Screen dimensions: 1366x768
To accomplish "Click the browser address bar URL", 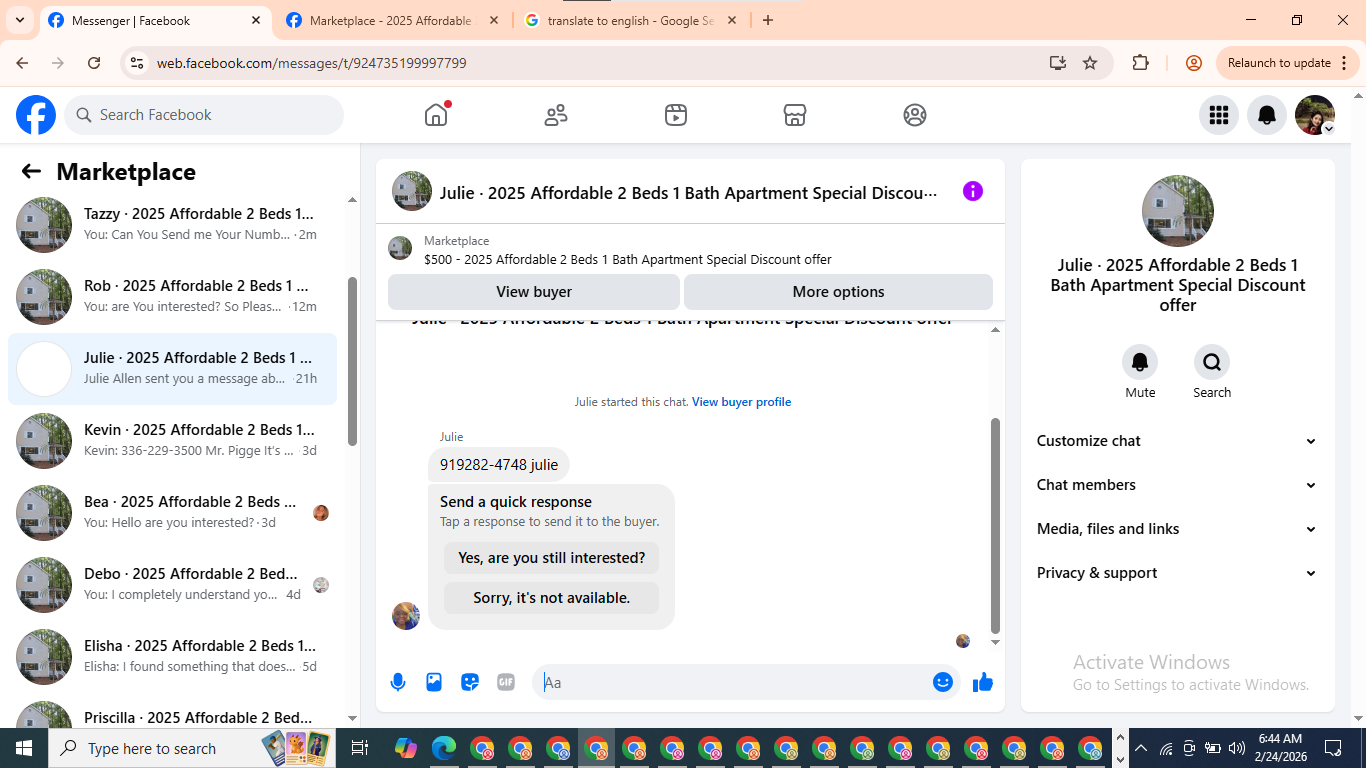I will point(311,63).
